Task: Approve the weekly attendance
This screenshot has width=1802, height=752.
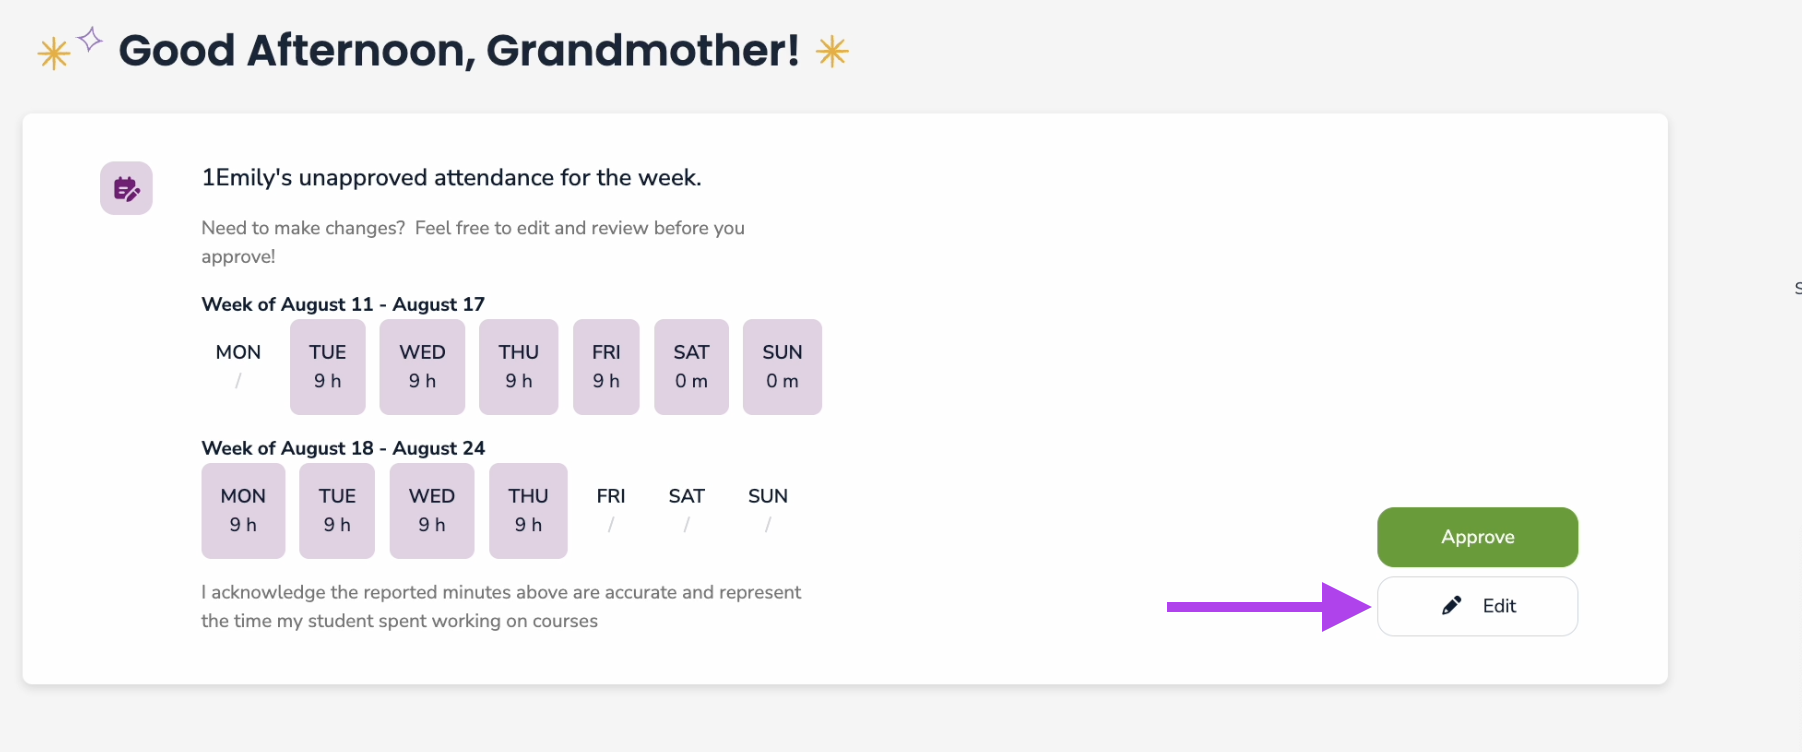Action: coord(1477,537)
